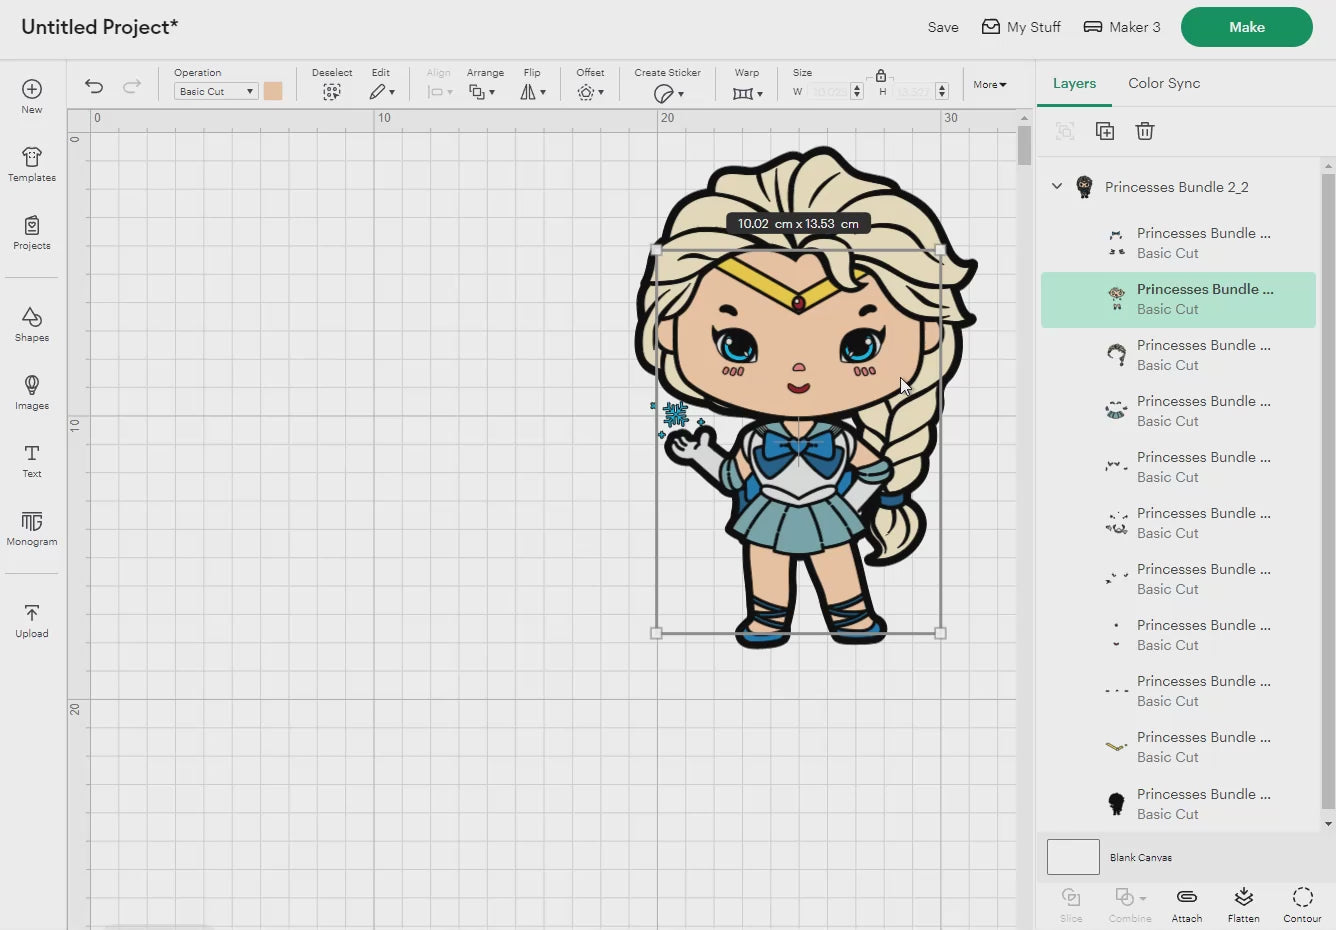Duplicate the selected layer
This screenshot has width=1336, height=930.
pos(1105,131)
